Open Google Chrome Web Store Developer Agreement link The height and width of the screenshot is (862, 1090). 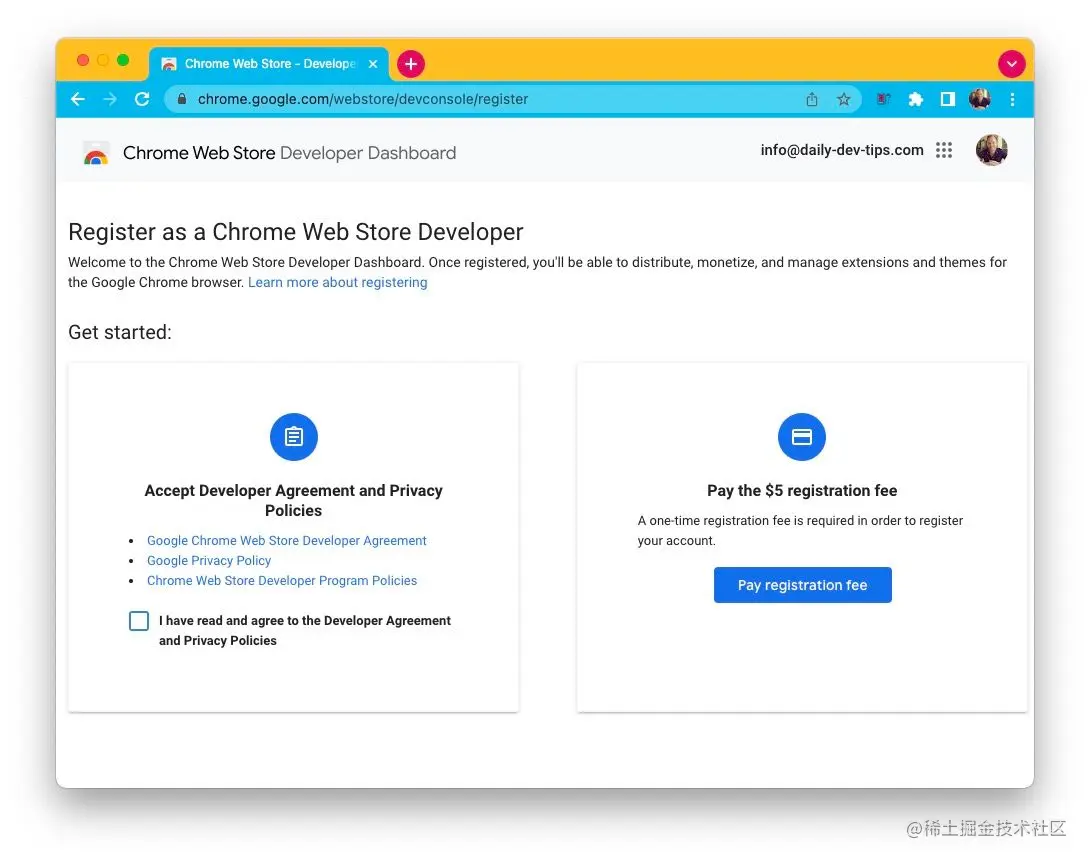pyautogui.click(x=286, y=540)
